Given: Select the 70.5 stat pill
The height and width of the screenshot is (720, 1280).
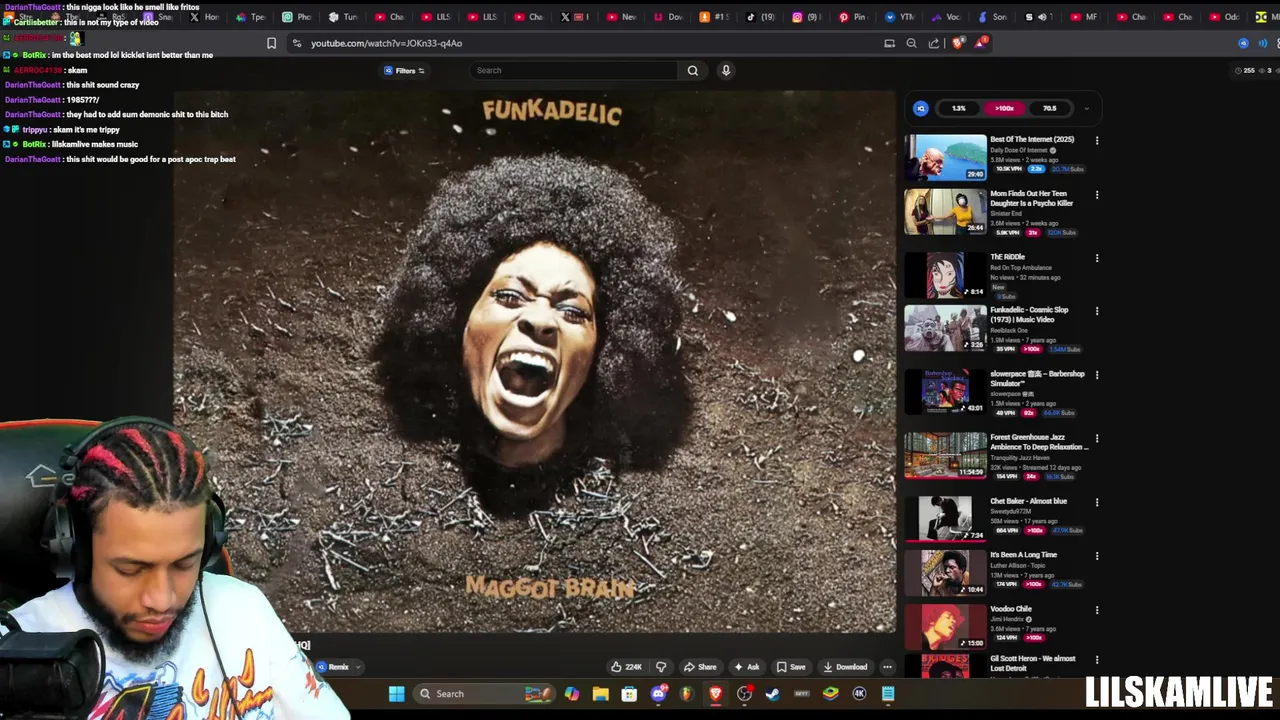Looking at the screenshot, I should 1049,108.
